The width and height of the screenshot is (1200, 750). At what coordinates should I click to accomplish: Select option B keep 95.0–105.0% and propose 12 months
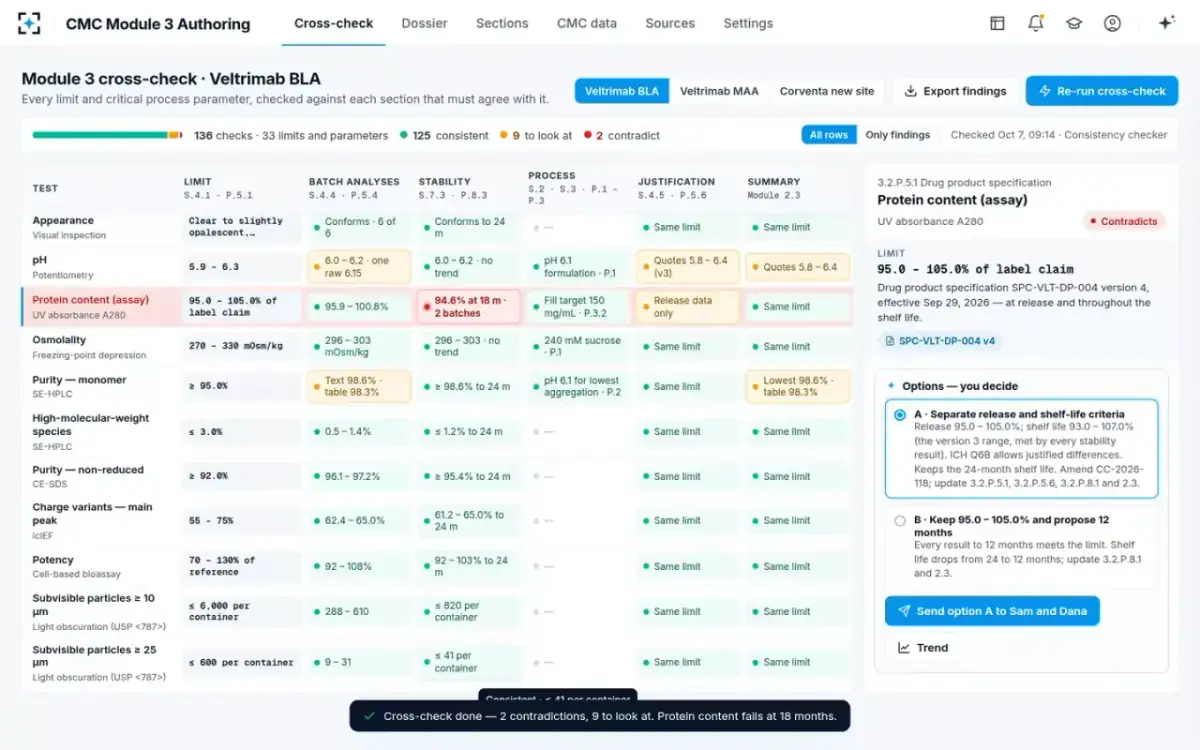pos(1021,546)
